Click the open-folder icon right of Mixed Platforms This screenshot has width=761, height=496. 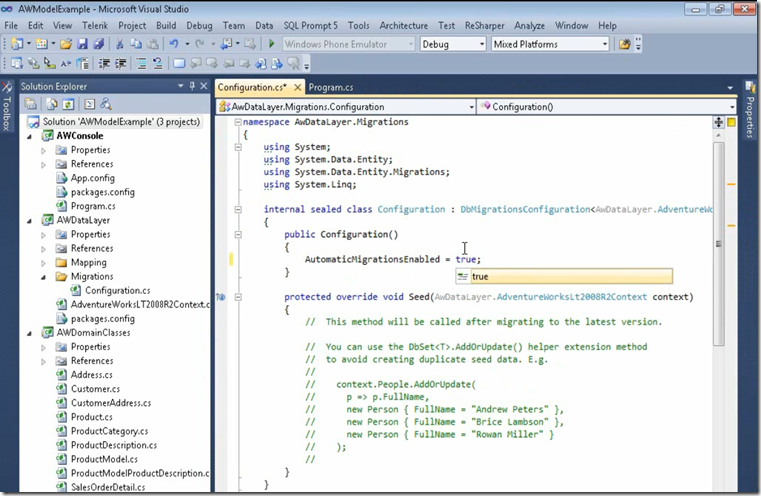tap(624, 44)
